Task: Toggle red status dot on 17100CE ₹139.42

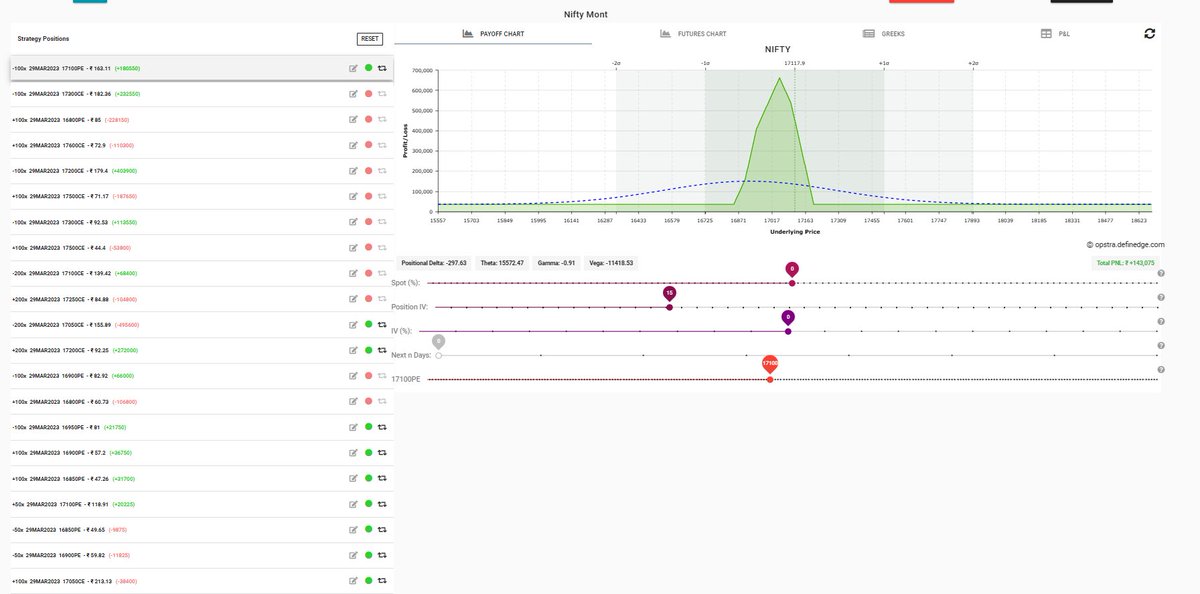Action: 368,273
